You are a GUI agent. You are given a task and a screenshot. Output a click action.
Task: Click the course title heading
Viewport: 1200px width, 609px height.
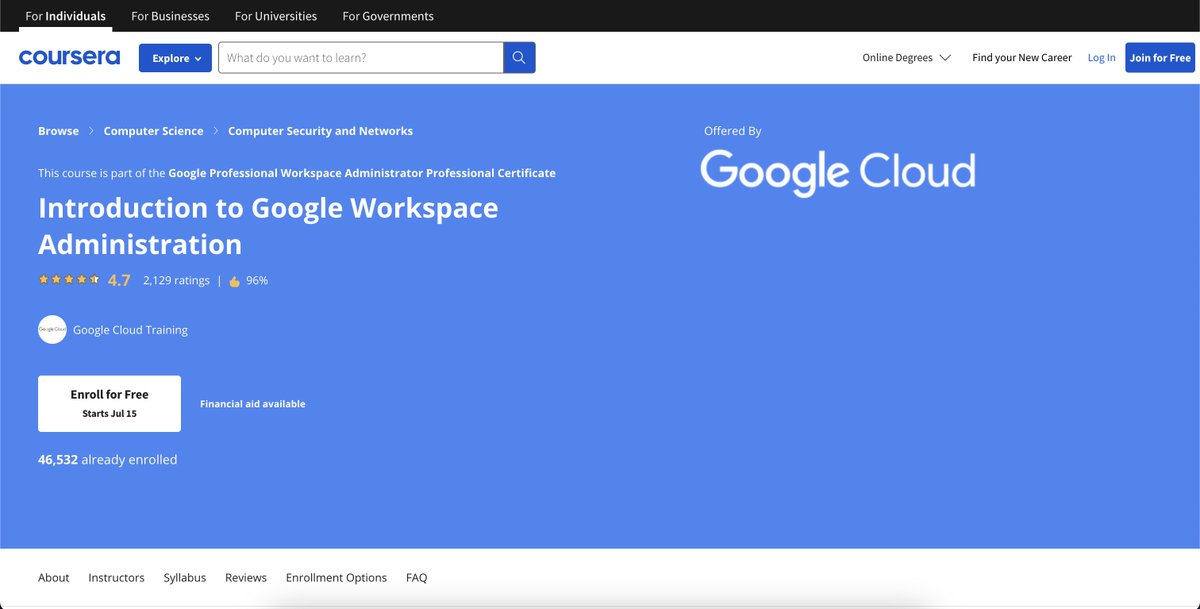(x=268, y=226)
